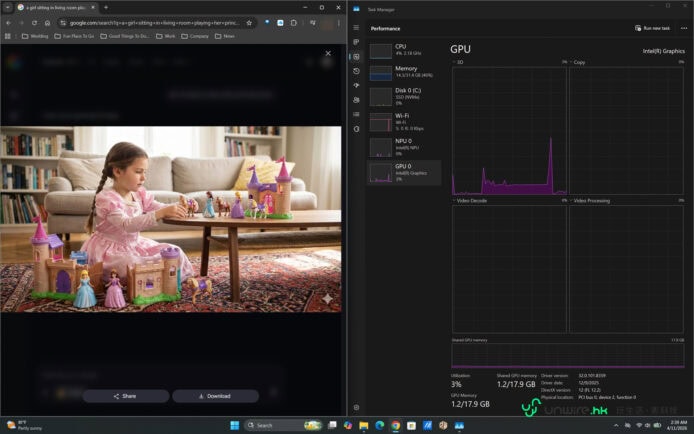Image resolution: width=694 pixels, height=434 pixels.
Task: Close the image preview with the X
Action: tap(328, 53)
